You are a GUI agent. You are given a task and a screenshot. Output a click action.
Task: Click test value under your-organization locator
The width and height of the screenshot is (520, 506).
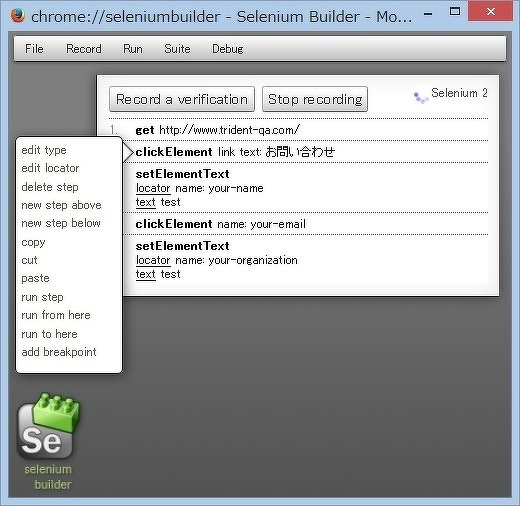(x=170, y=274)
